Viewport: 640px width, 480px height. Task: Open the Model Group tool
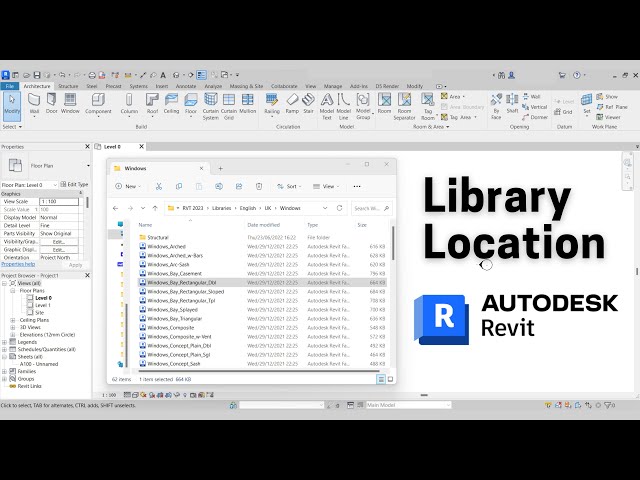tap(363, 106)
